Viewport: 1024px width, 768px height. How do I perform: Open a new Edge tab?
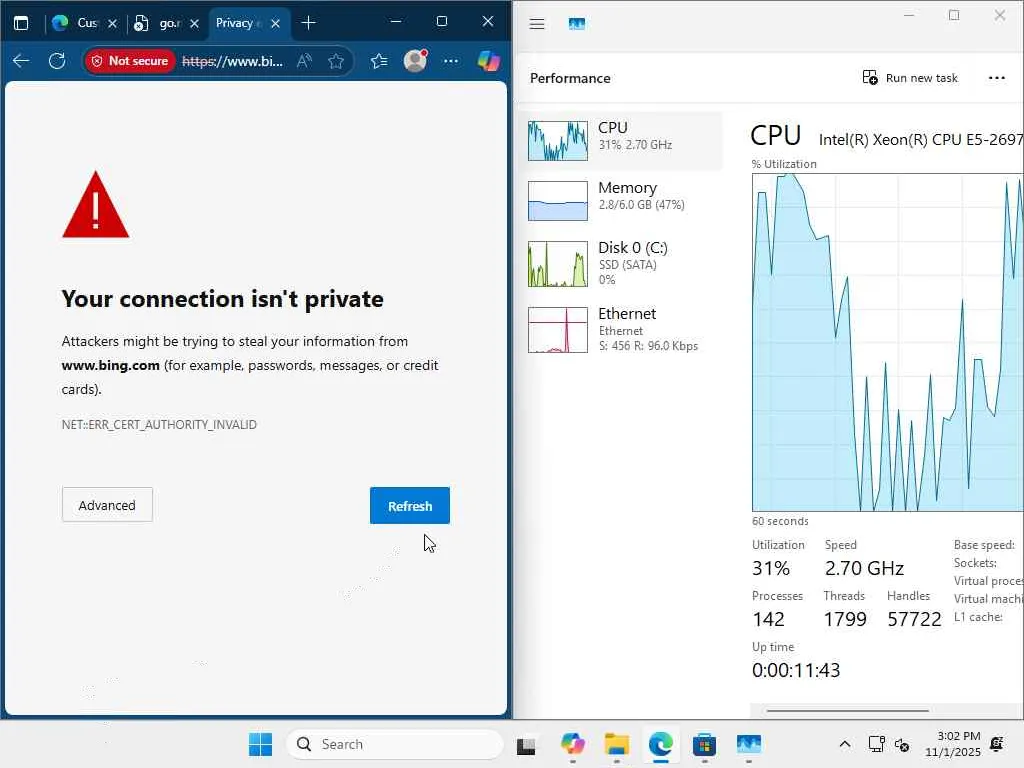click(x=308, y=23)
